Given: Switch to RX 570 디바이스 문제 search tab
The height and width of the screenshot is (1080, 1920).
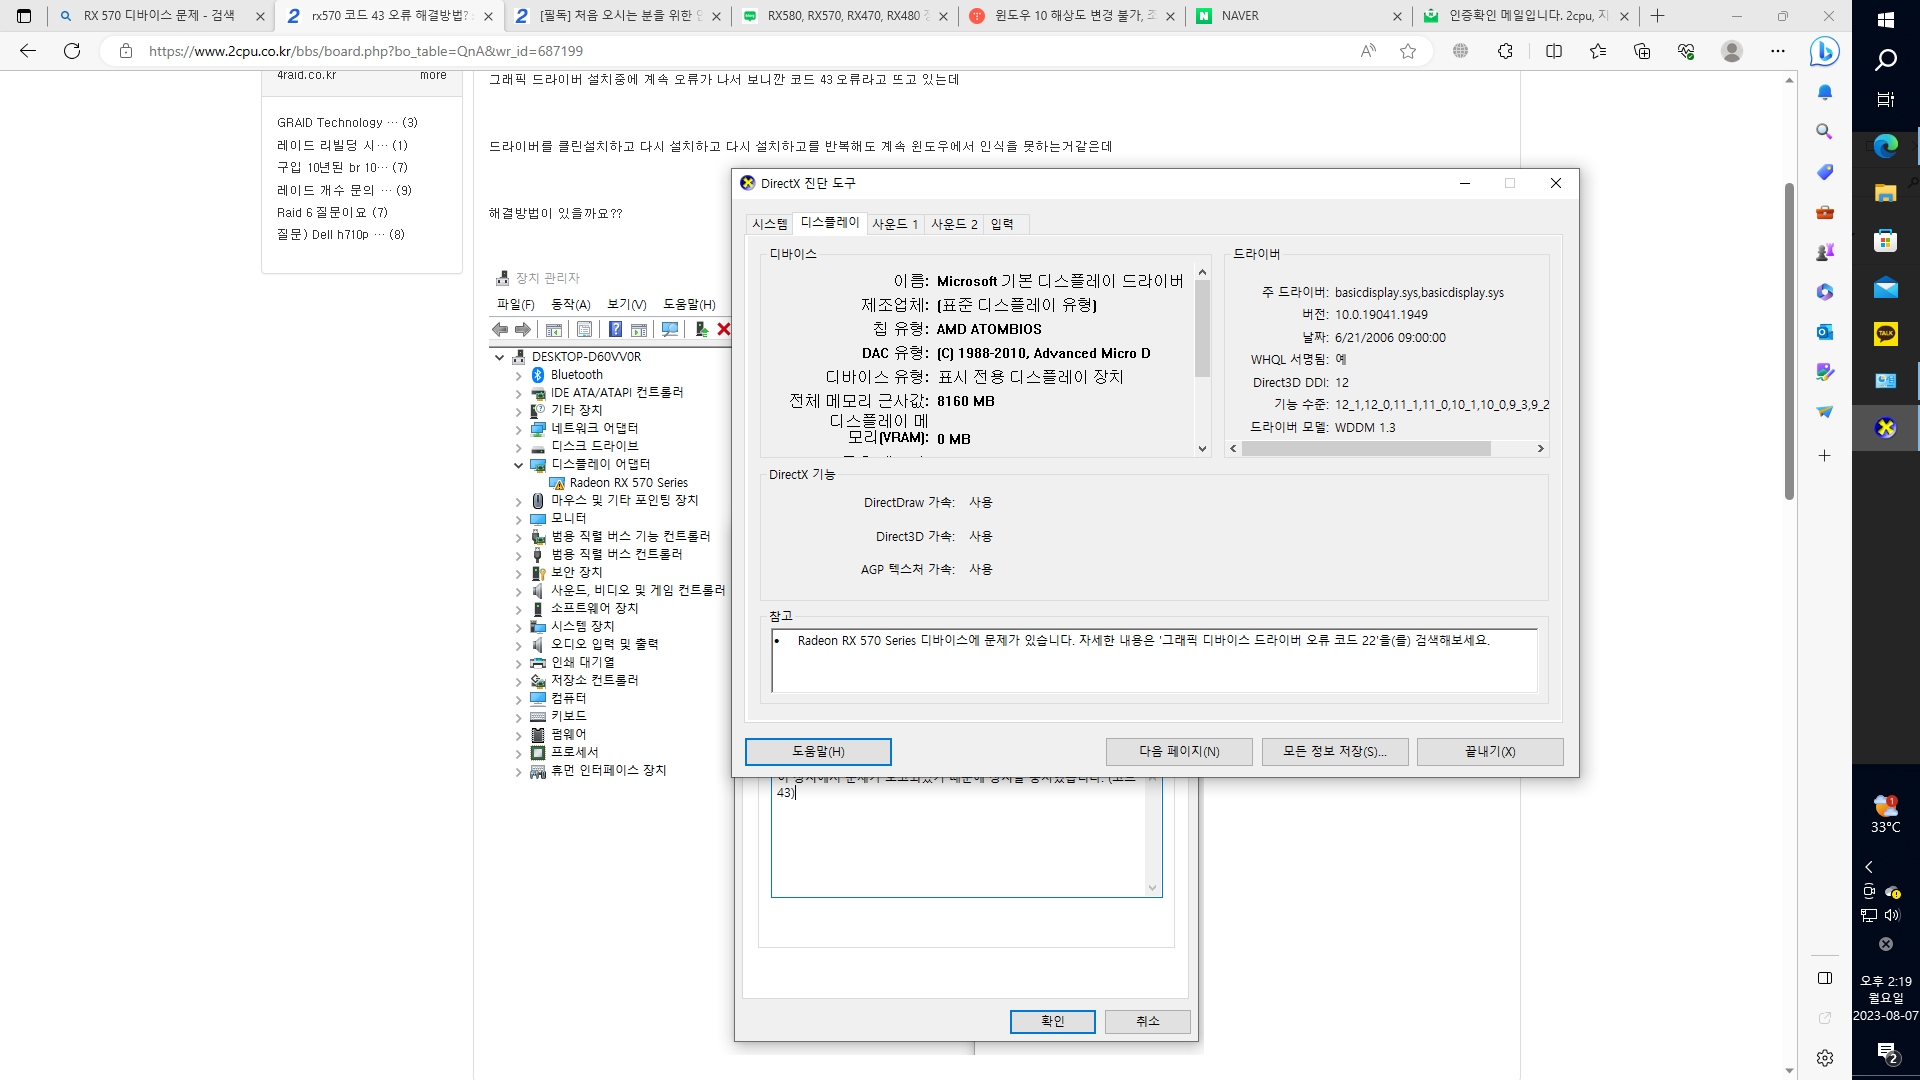Looking at the screenshot, I should coord(160,16).
